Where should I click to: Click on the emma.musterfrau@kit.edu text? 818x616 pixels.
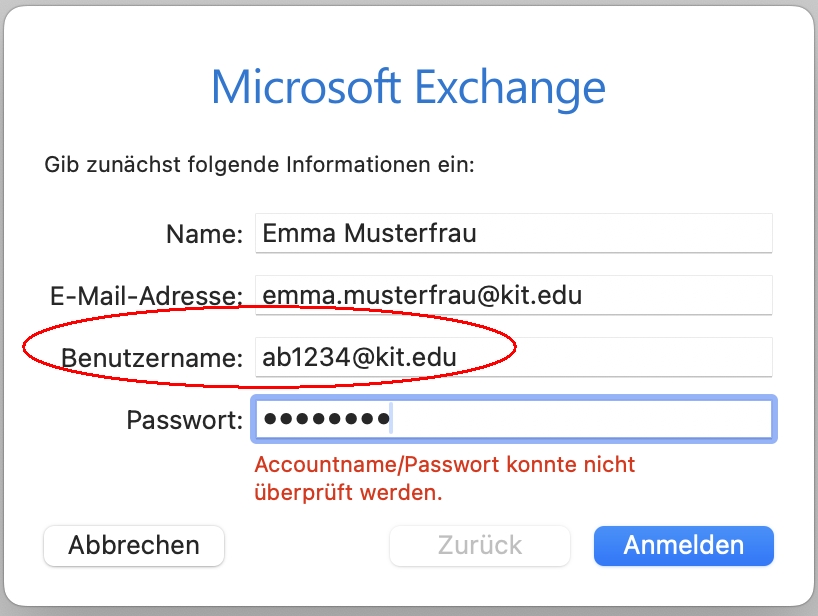(421, 295)
